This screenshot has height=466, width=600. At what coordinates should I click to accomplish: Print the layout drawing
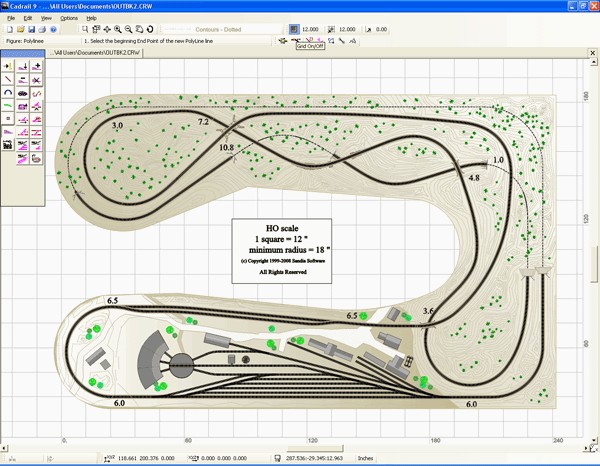click(42, 29)
